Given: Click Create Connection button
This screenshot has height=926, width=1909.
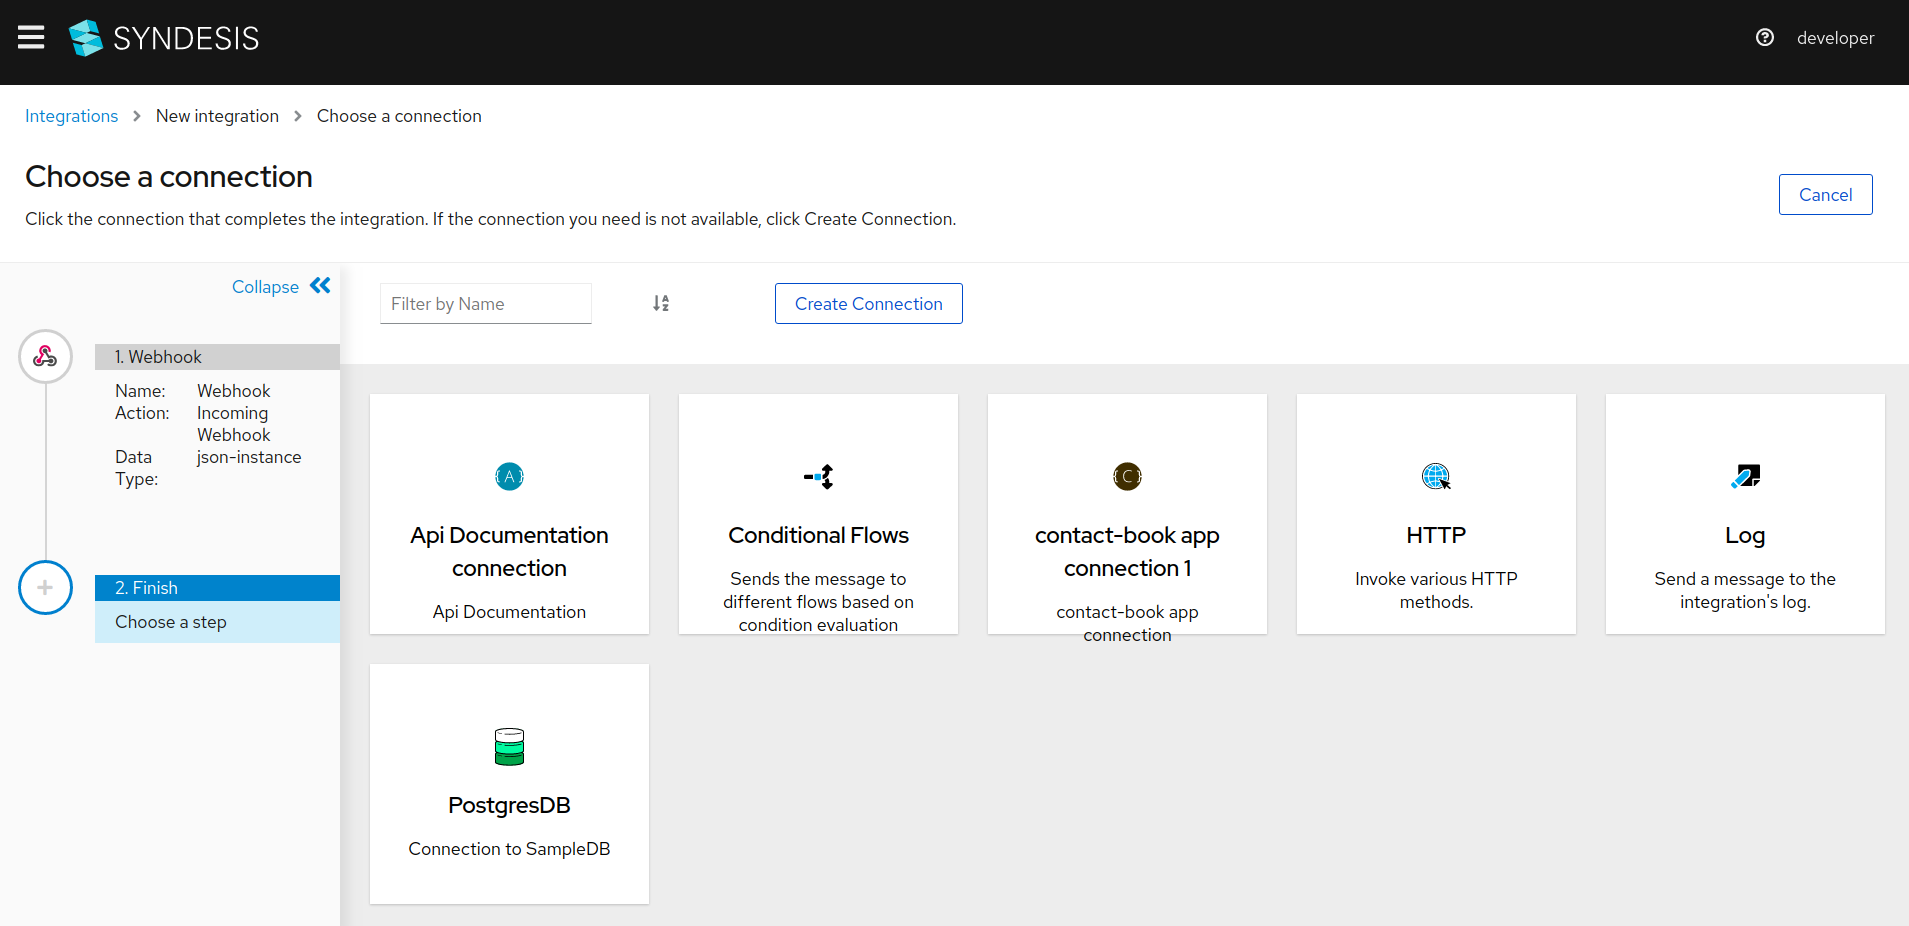Looking at the screenshot, I should pos(868,304).
